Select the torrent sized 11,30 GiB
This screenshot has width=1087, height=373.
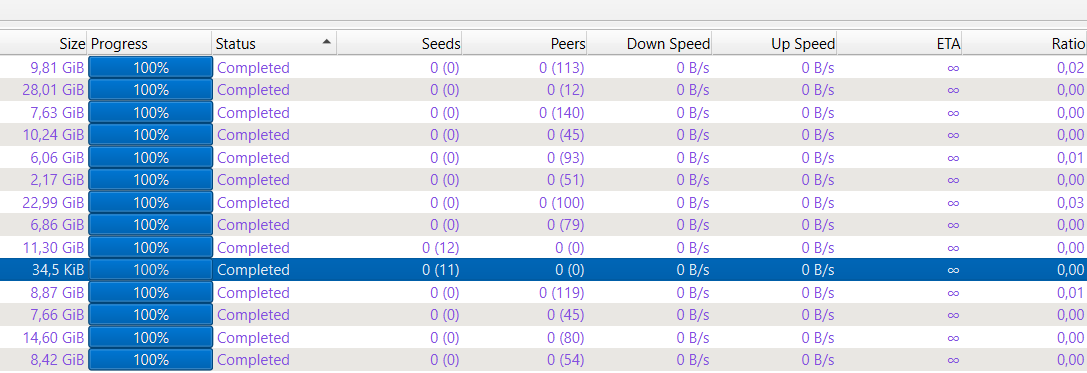point(544,248)
